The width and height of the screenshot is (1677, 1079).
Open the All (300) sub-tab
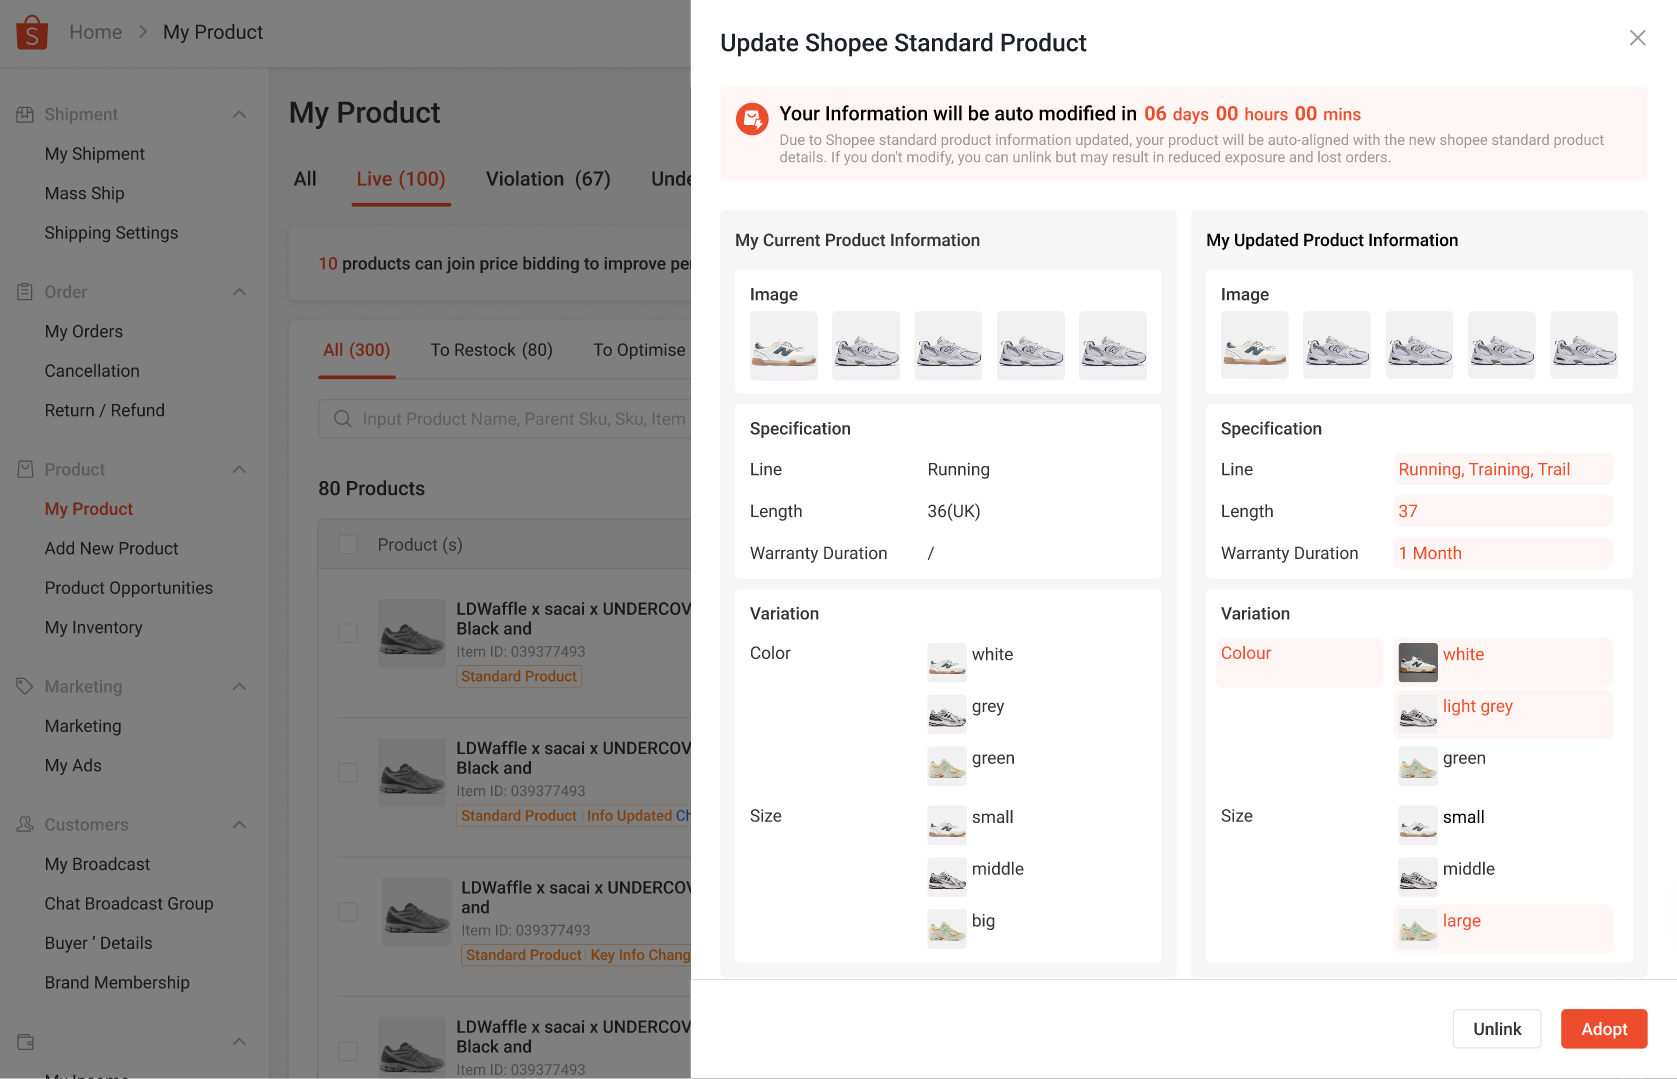click(x=357, y=350)
